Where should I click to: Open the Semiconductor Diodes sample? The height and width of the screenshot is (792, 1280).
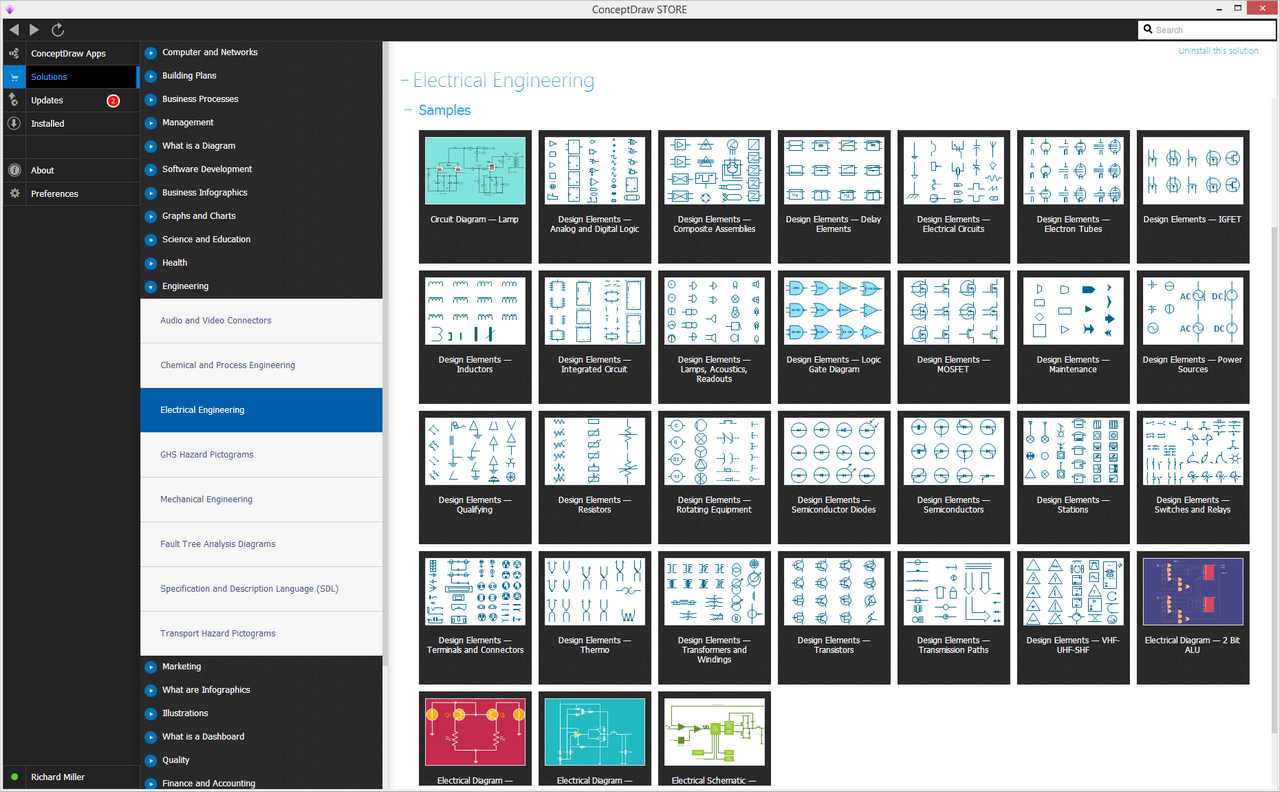coord(834,477)
